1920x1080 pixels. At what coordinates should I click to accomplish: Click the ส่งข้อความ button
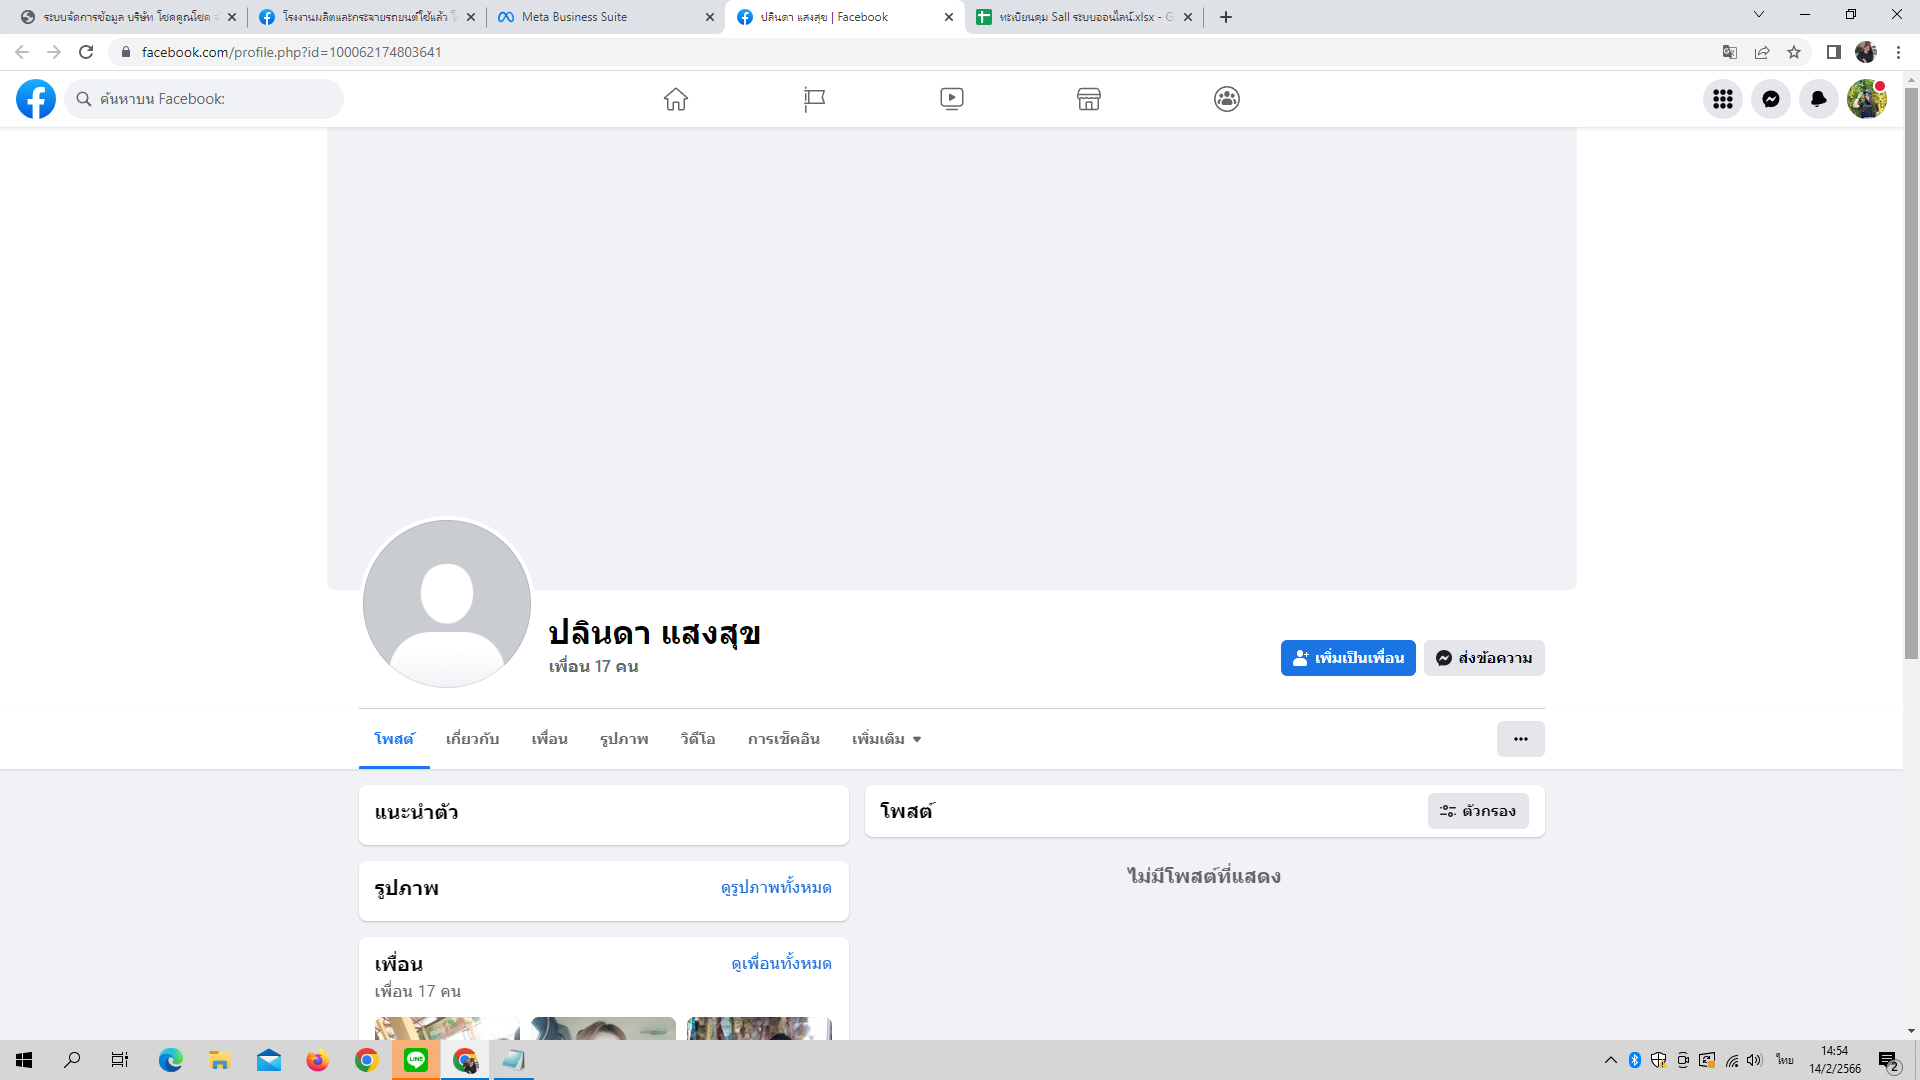point(1484,658)
